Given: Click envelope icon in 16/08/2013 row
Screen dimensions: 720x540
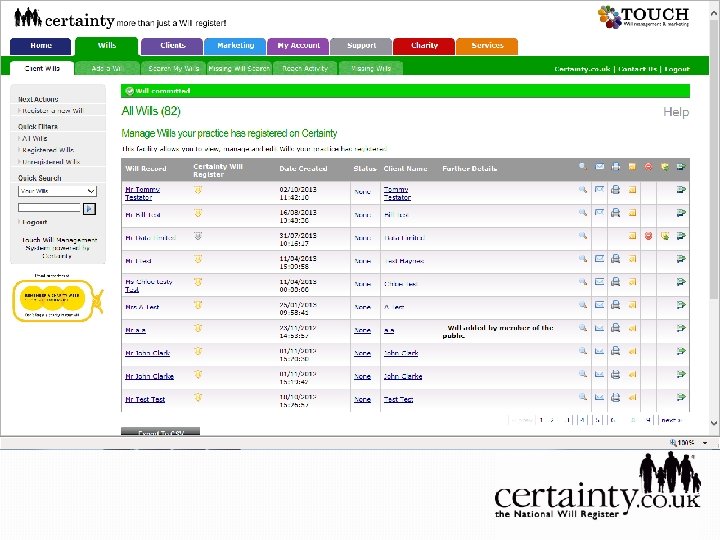Looking at the screenshot, I should [599, 213].
